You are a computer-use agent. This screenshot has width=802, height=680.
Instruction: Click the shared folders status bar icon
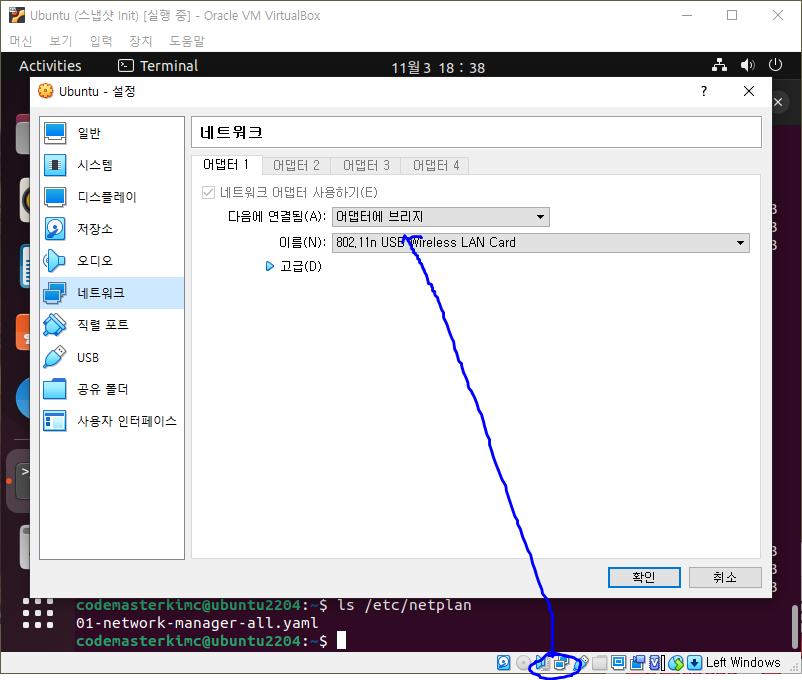coord(599,663)
